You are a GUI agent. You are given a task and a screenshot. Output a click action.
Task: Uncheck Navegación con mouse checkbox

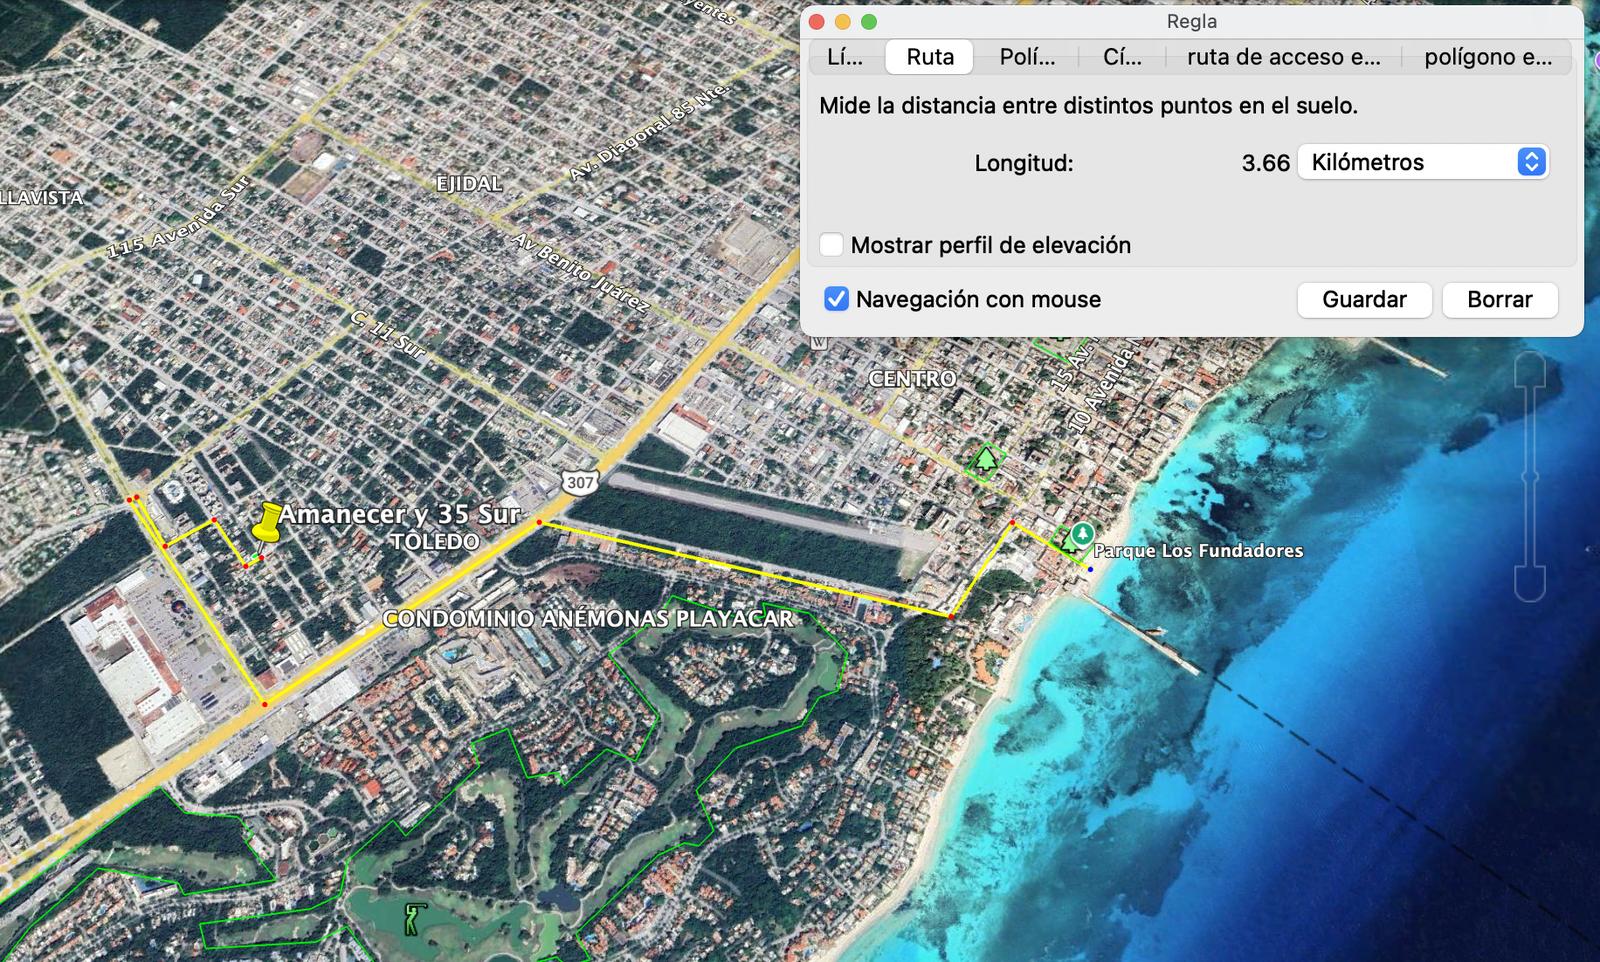tap(836, 299)
